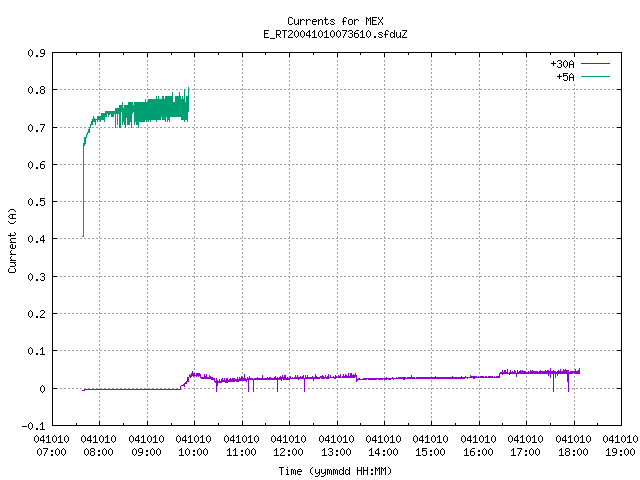Click the green +5A vertical rise starting at 0.4 A

[x=83, y=190]
